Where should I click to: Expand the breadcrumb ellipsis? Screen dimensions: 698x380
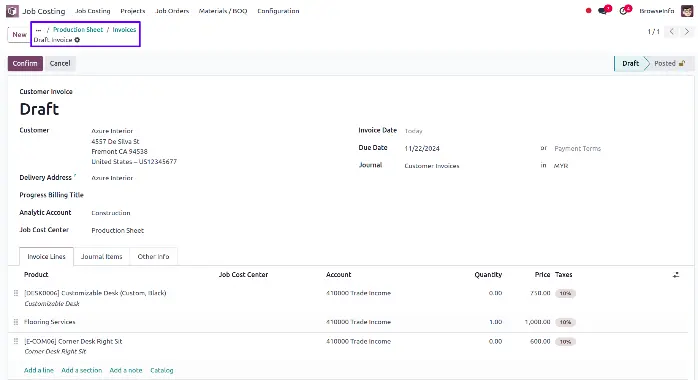[x=38, y=30]
